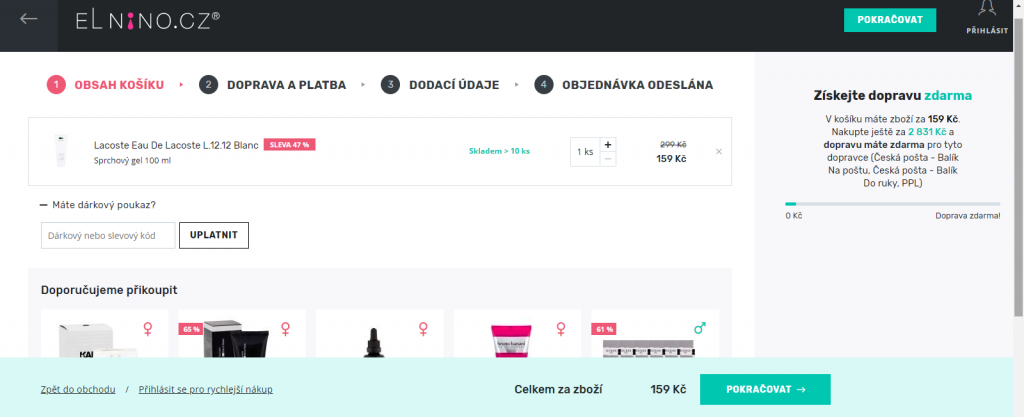Click the Doporučujeme přikoupit heading

[109, 290]
